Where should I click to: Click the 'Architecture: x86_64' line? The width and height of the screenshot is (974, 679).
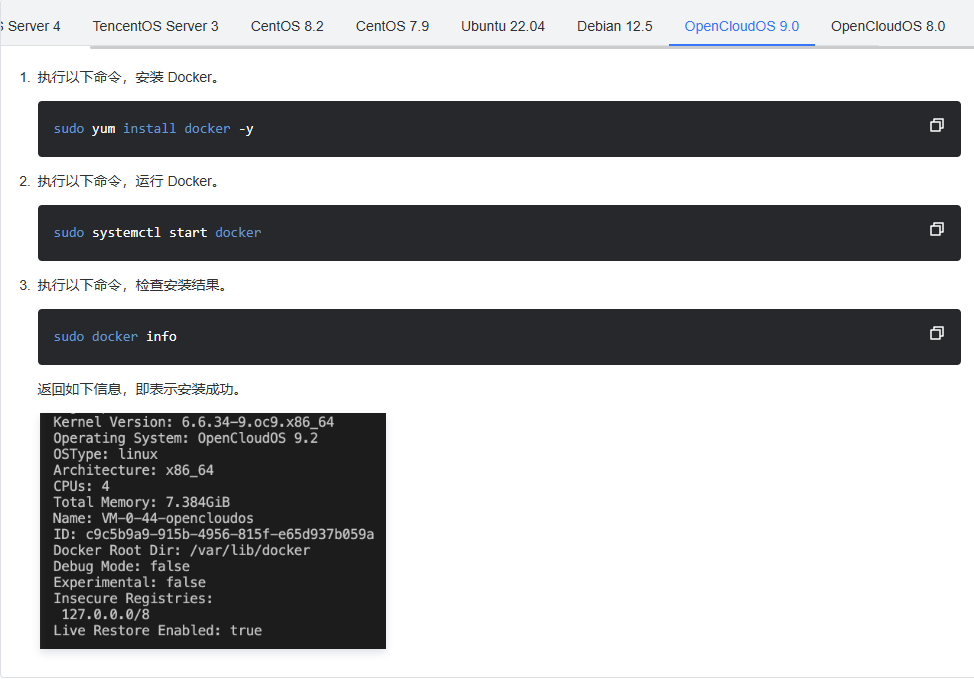(134, 470)
